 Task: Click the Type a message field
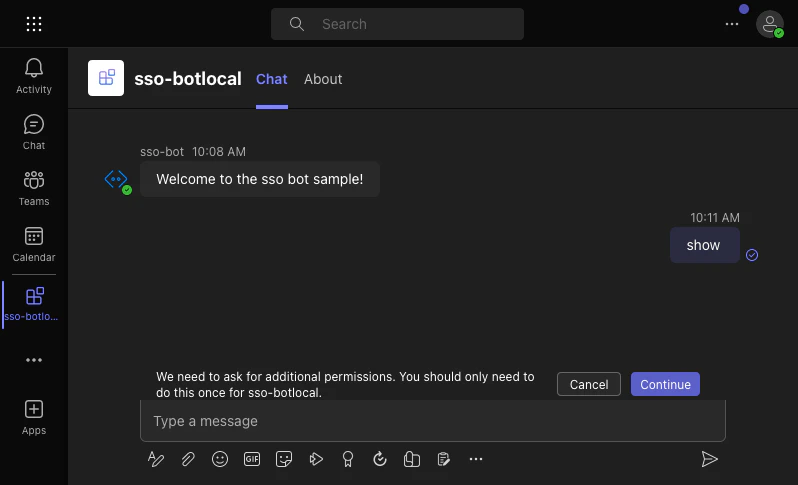point(433,421)
